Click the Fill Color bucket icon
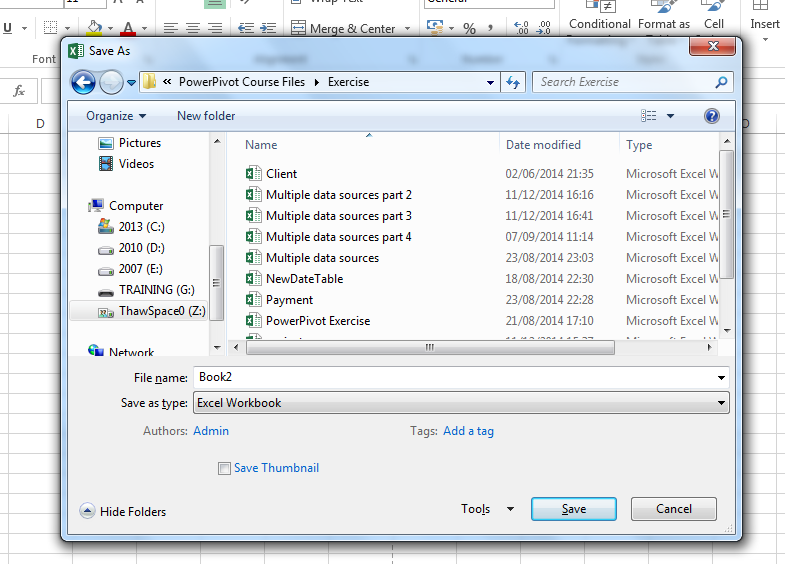Screen dimensions: 785x564 click(x=94, y=28)
